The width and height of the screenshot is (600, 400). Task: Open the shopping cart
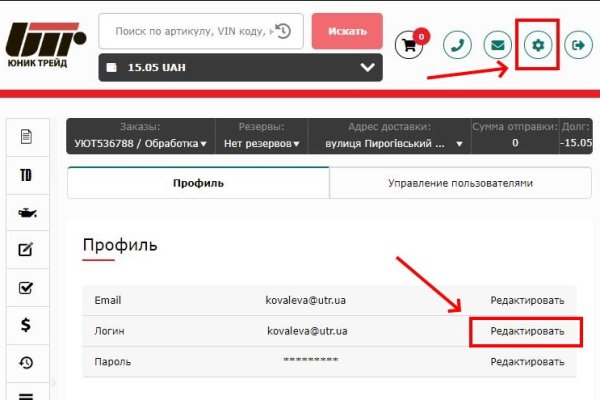click(408, 45)
